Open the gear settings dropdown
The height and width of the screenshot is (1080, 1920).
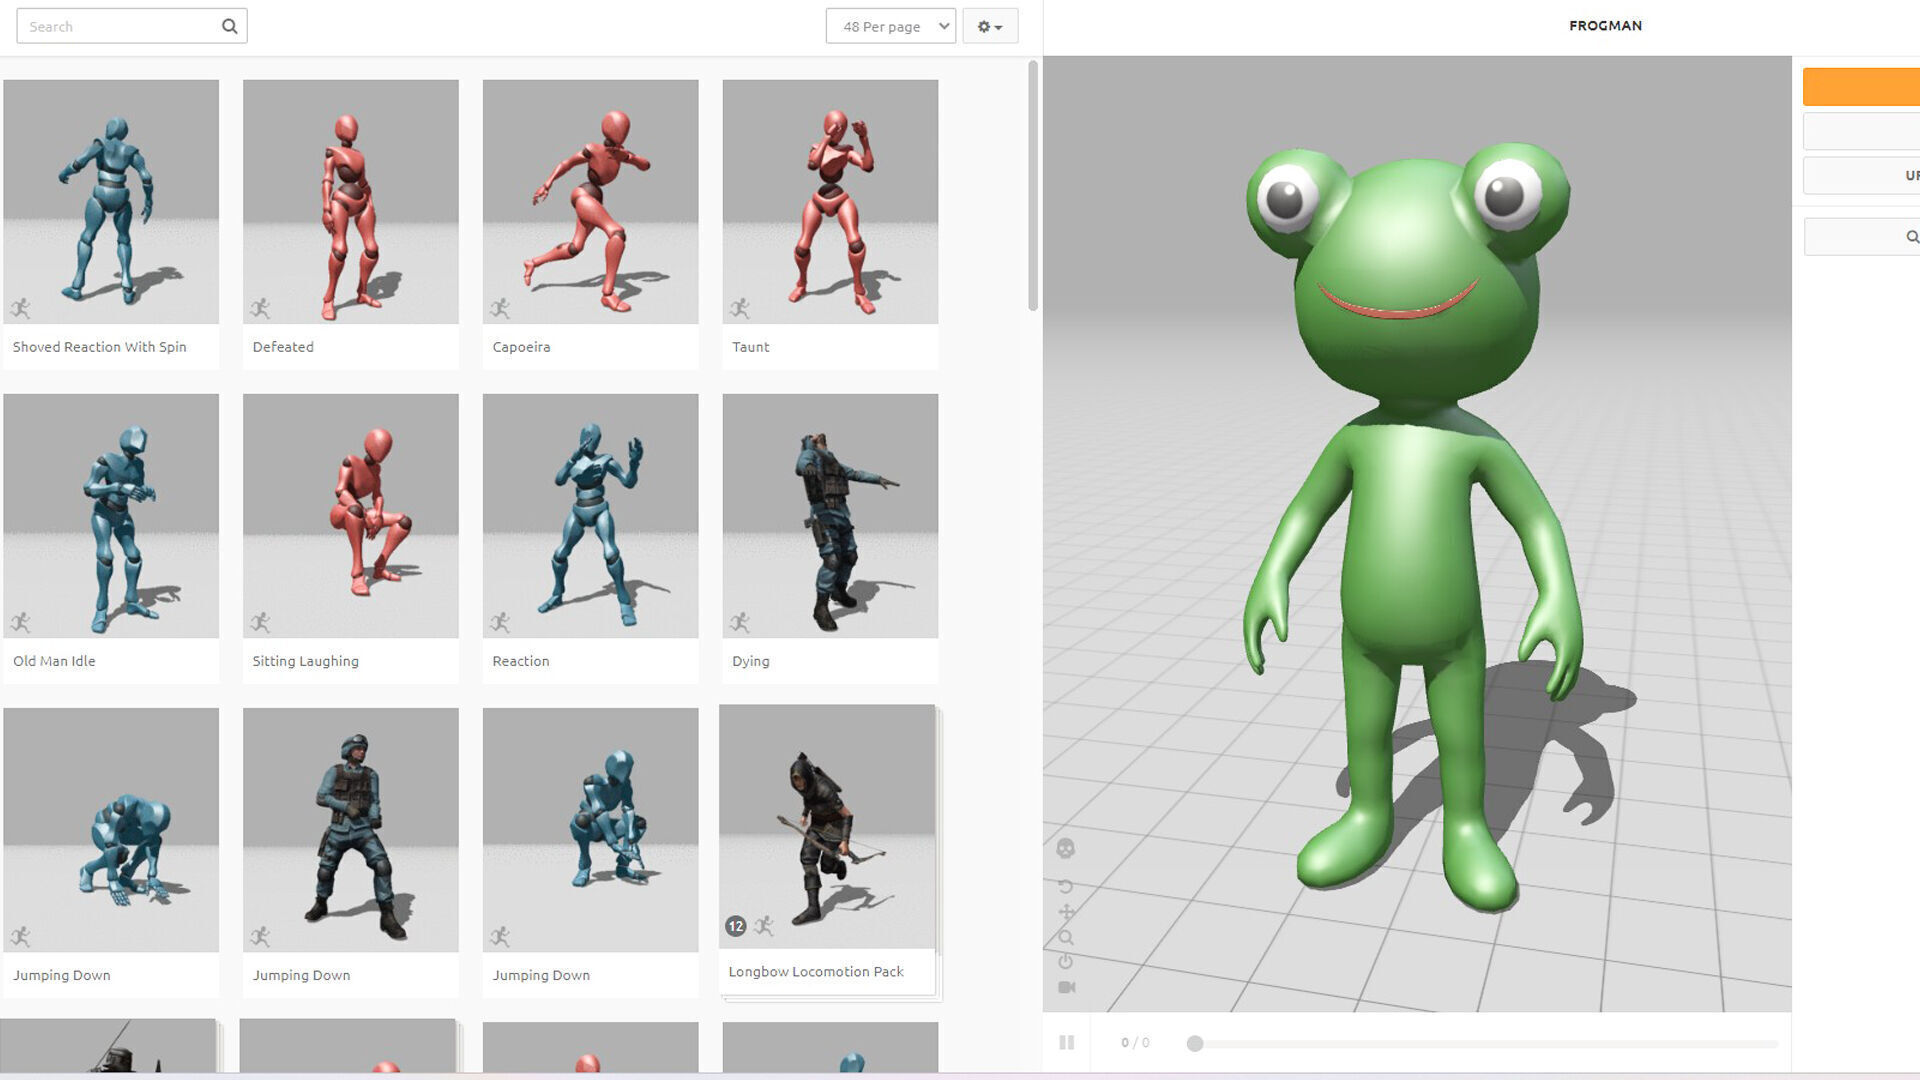pos(990,26)
